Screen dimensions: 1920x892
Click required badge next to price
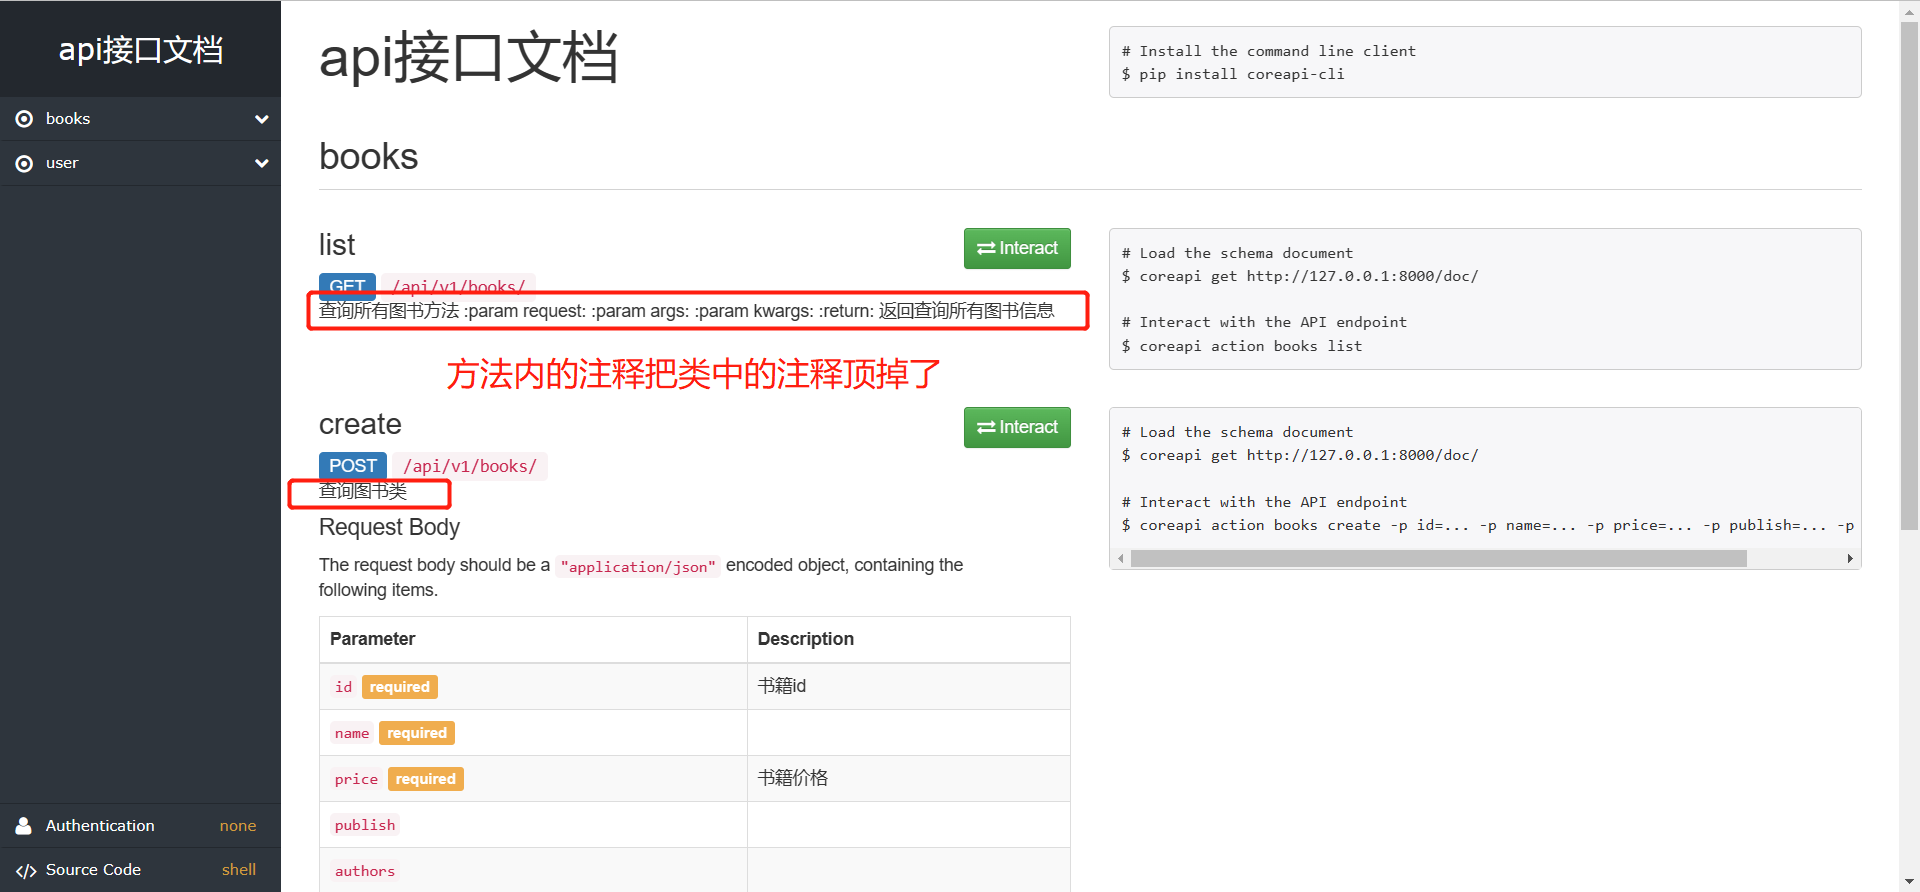coord(426,779)
